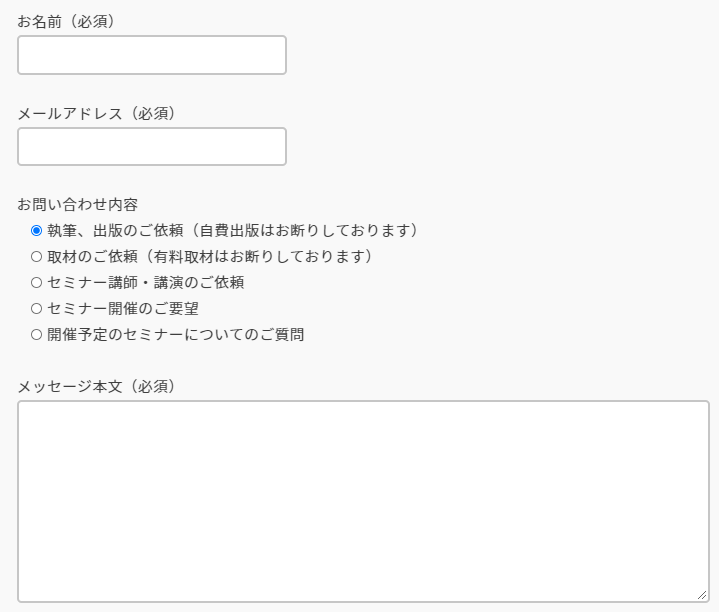Image resolution: width=719 pixels, height=612 pixels.
Task: Select the 執筆、出版のご依頼 radio button
Action: (36, 231)
